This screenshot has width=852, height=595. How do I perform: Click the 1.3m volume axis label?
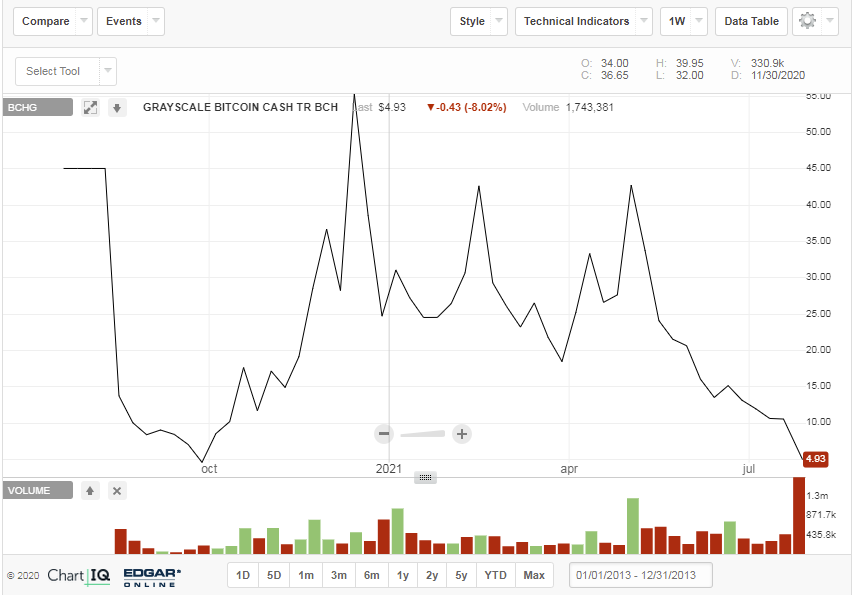tap(817, 496)
